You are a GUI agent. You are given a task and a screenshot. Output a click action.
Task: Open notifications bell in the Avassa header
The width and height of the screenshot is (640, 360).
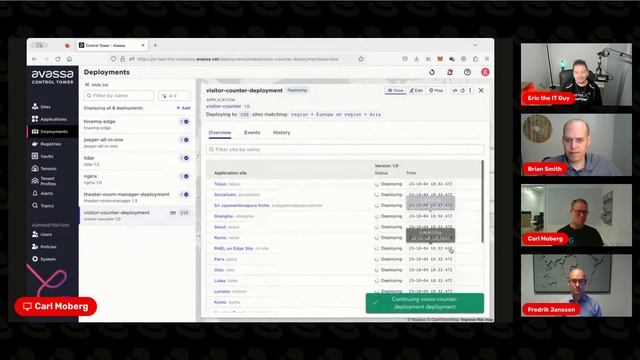pos(450,72)
